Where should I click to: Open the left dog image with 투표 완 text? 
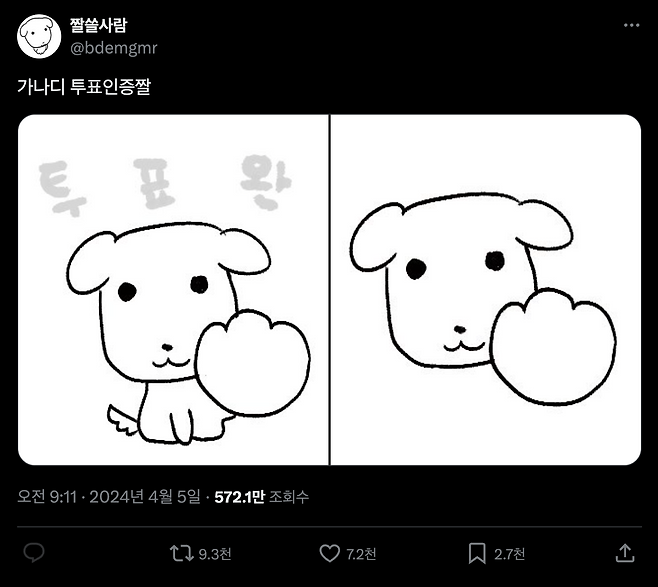click(x=173, y=290)
